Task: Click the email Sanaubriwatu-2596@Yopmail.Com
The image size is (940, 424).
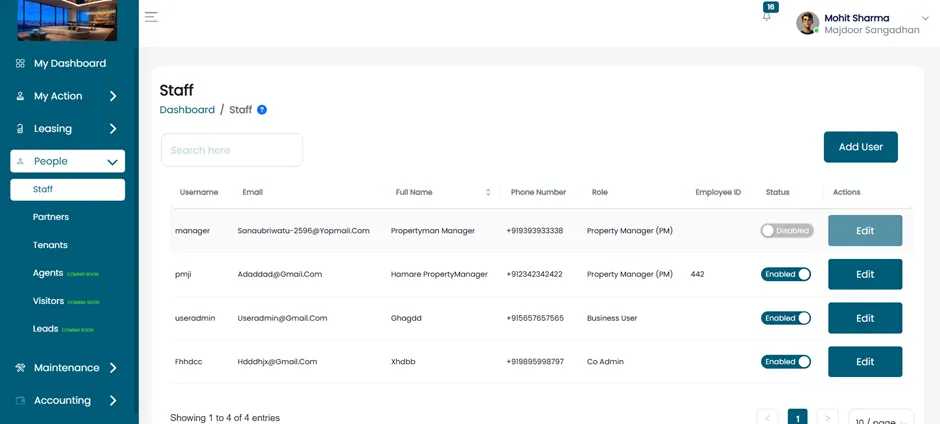Action: click(303, 230)
